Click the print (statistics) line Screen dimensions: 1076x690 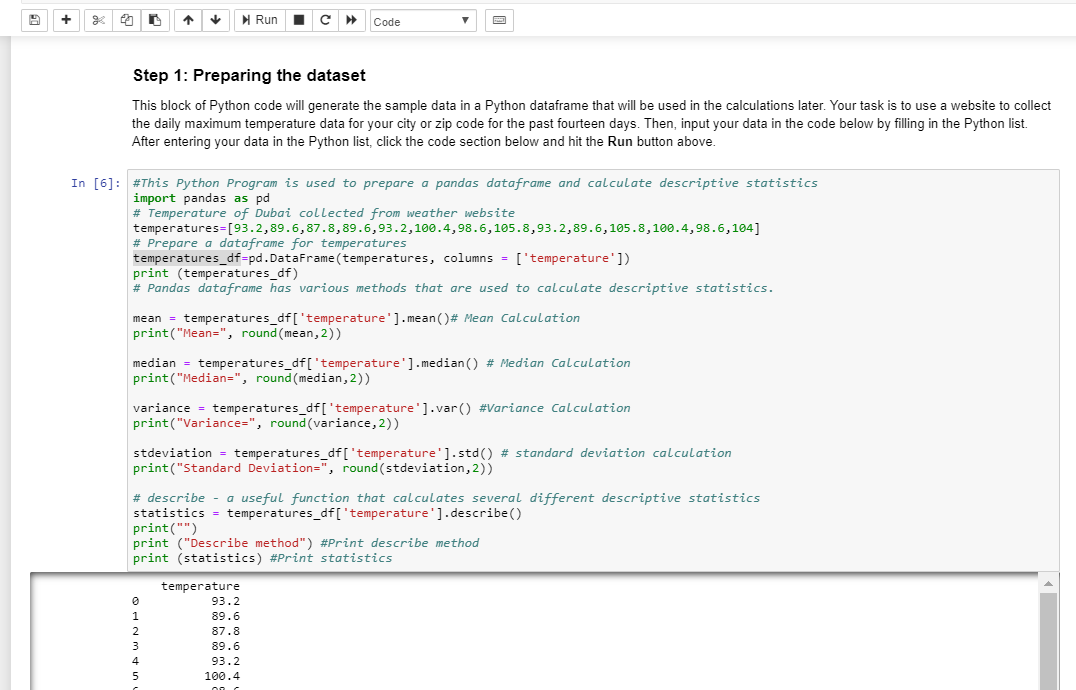tap(263, 558)
